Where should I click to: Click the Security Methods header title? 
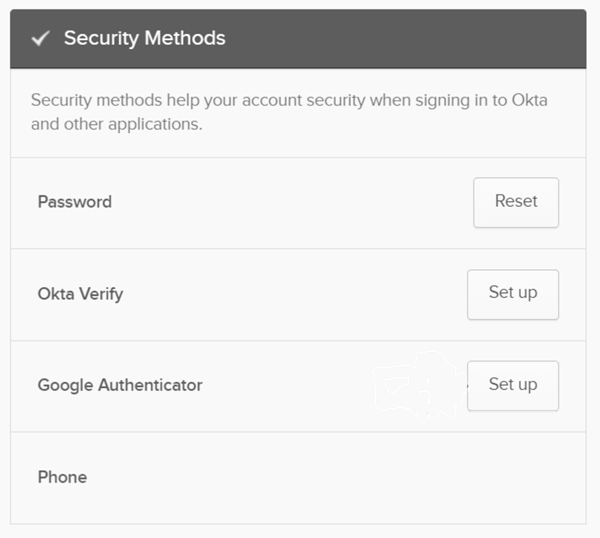tap(144, 39)
